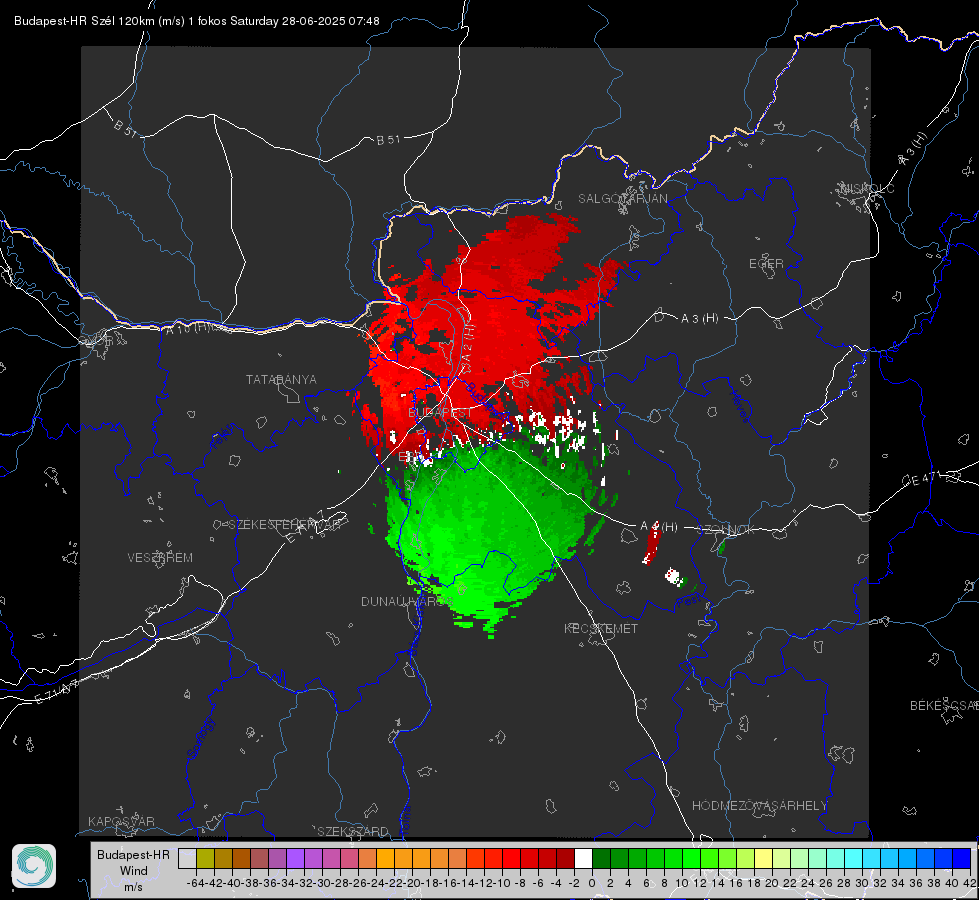The image size is (979, 900).
Task: Click the MISKOLC city label
Action: coord(867,188)
